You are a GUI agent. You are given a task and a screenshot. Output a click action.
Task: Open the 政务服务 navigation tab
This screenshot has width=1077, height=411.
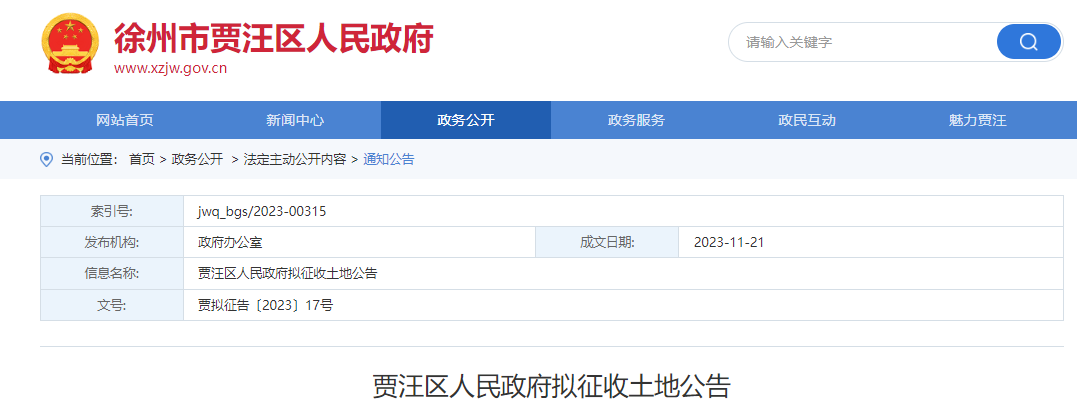636,120
